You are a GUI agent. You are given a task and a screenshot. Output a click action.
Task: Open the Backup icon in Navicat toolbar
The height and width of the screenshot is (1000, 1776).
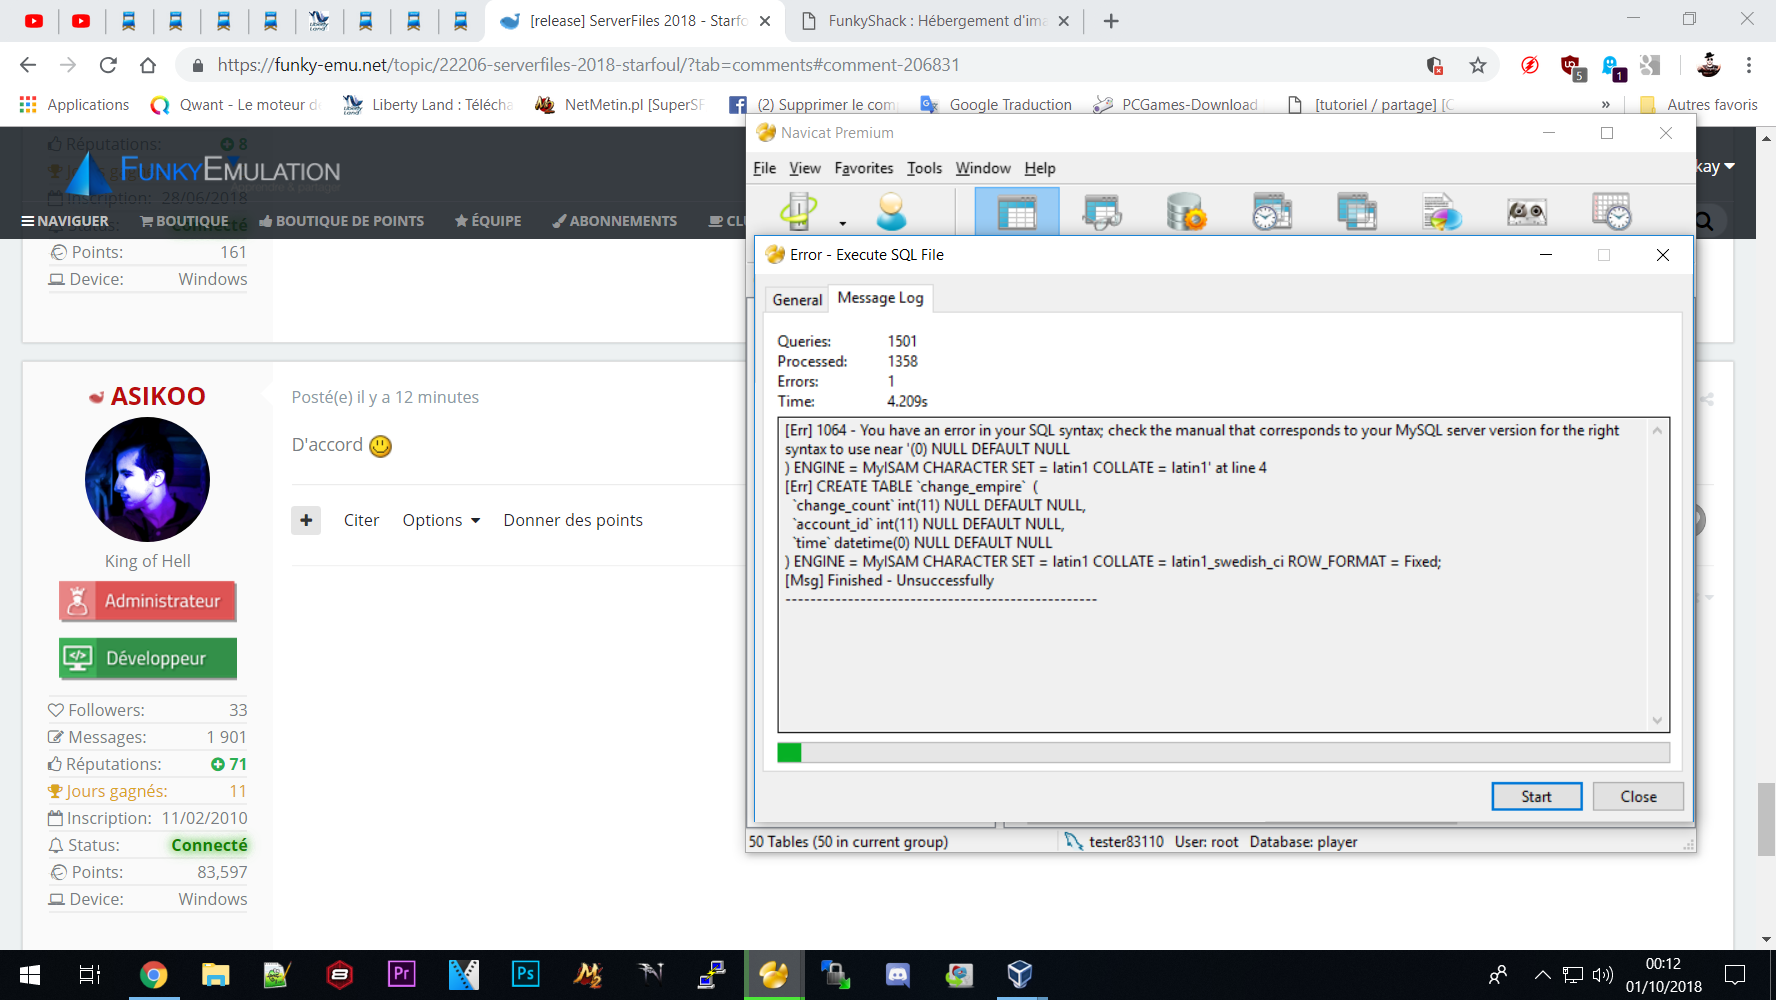1527,211
